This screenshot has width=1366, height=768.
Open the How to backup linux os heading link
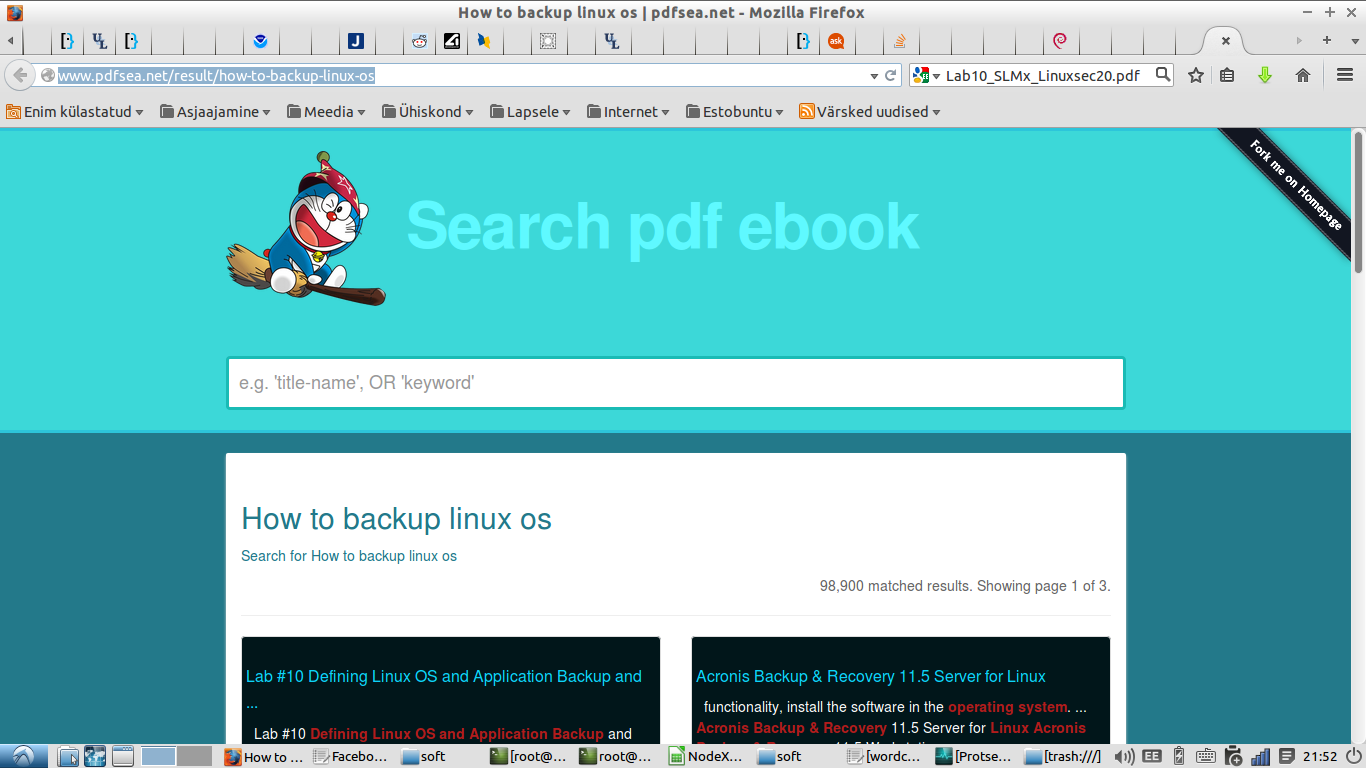tap(397, 519)
